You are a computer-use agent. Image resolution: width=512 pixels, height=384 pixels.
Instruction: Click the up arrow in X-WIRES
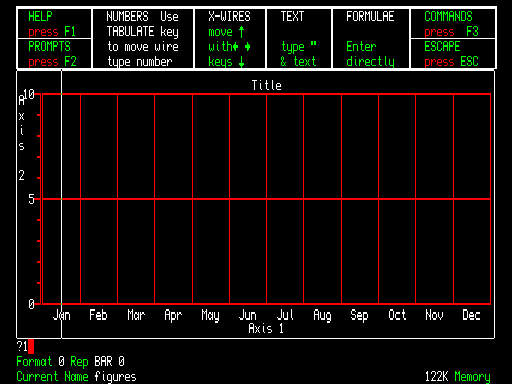242,32
